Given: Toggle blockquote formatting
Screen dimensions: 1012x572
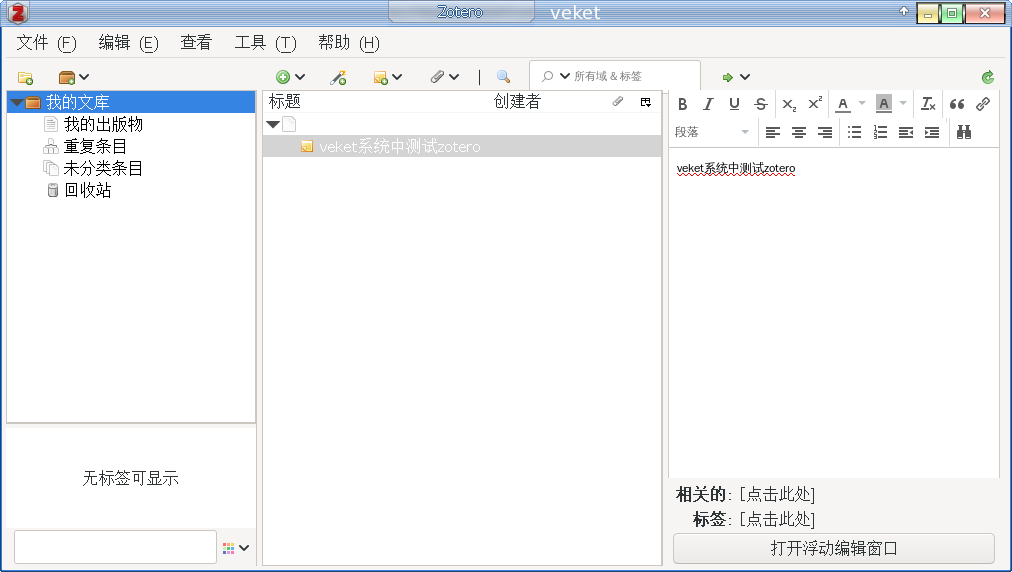Looking at the screenshot, I should pos(956,104).
